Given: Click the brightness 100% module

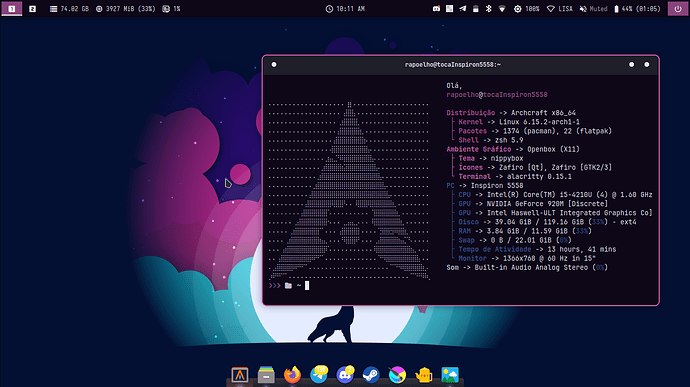Looking at the screenshot, I should (x=526, y=9).
